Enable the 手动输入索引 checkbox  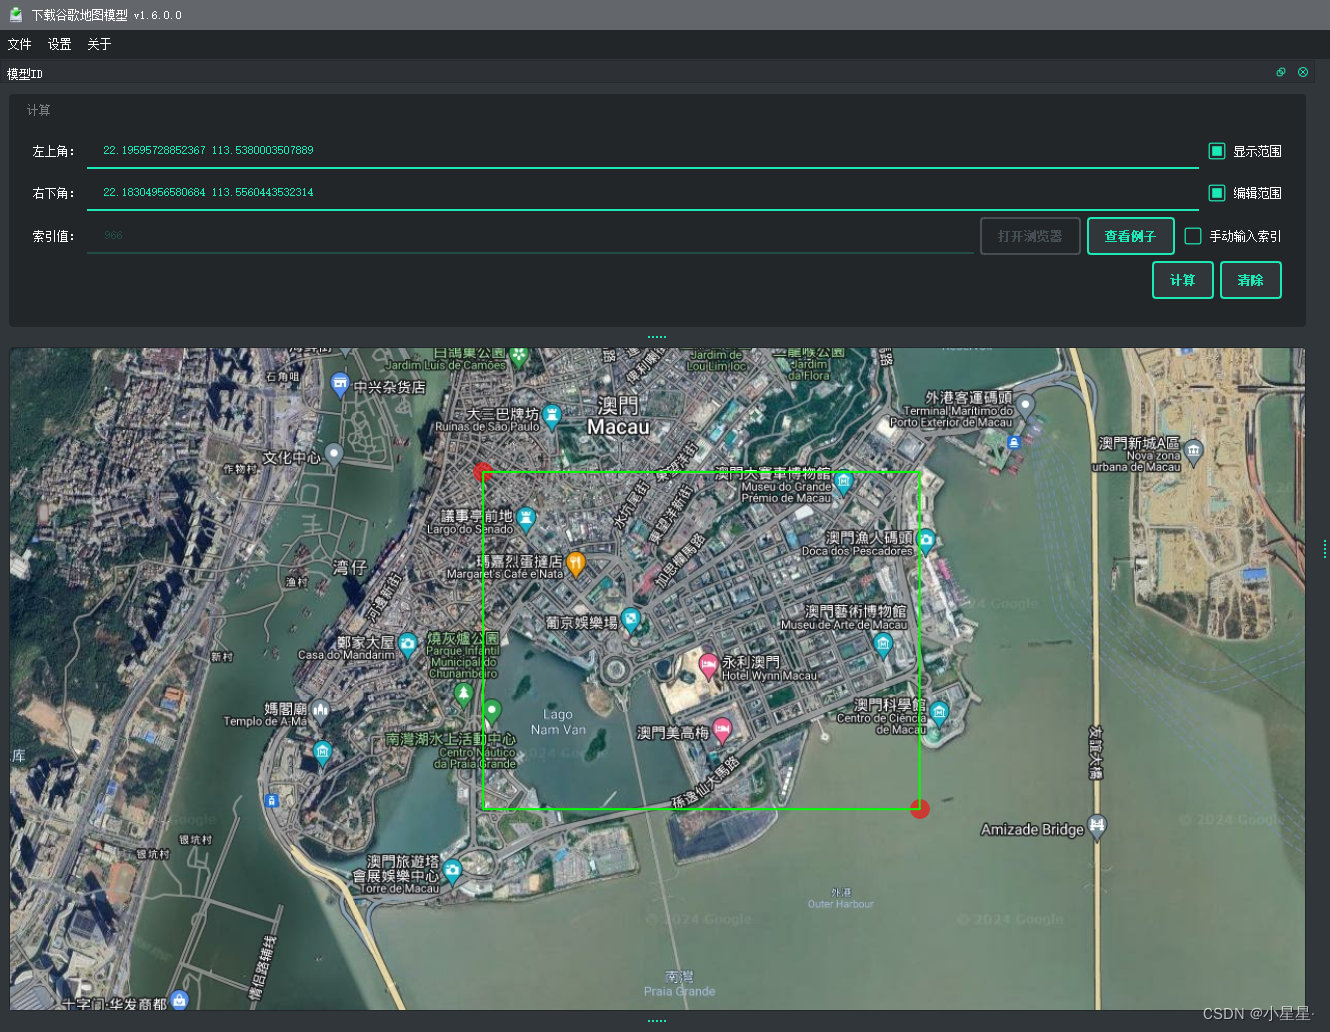[x=1193, y=236]
